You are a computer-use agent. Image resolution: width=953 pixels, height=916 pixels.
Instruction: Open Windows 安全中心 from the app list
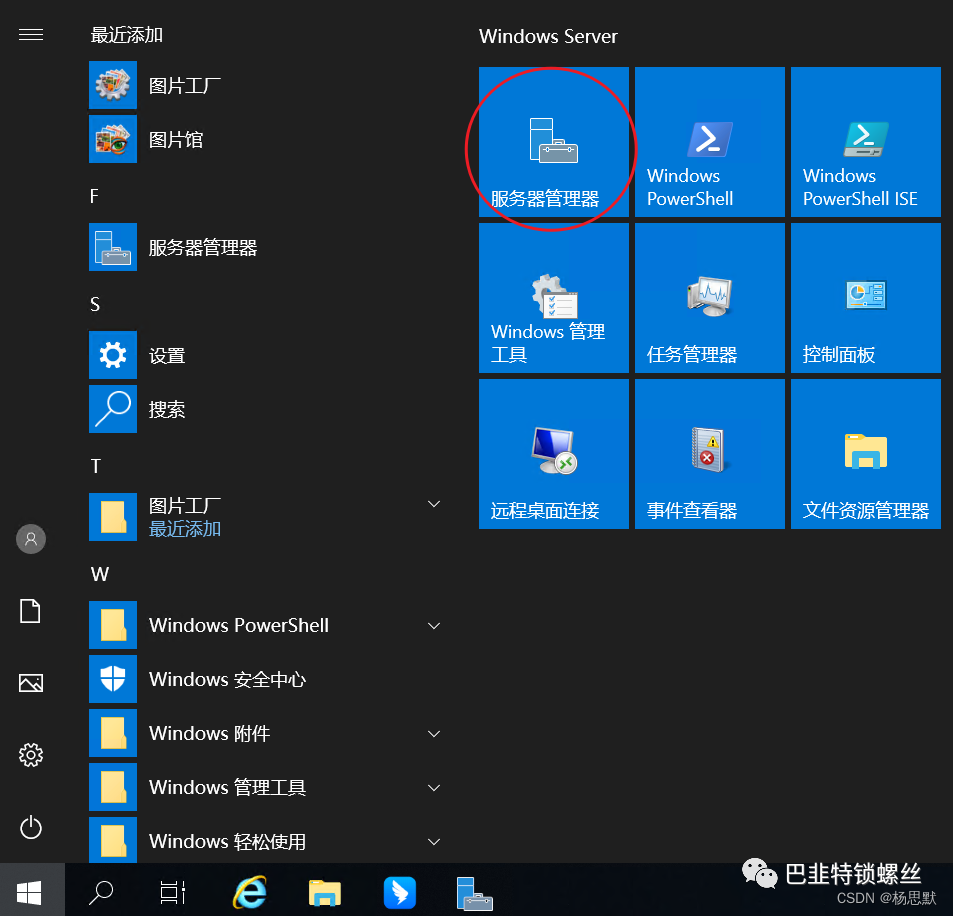267,679
